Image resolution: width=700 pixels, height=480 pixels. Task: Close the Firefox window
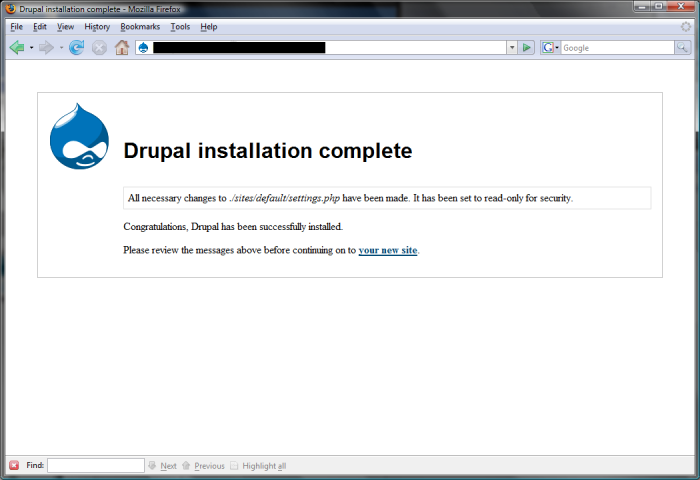681,6
